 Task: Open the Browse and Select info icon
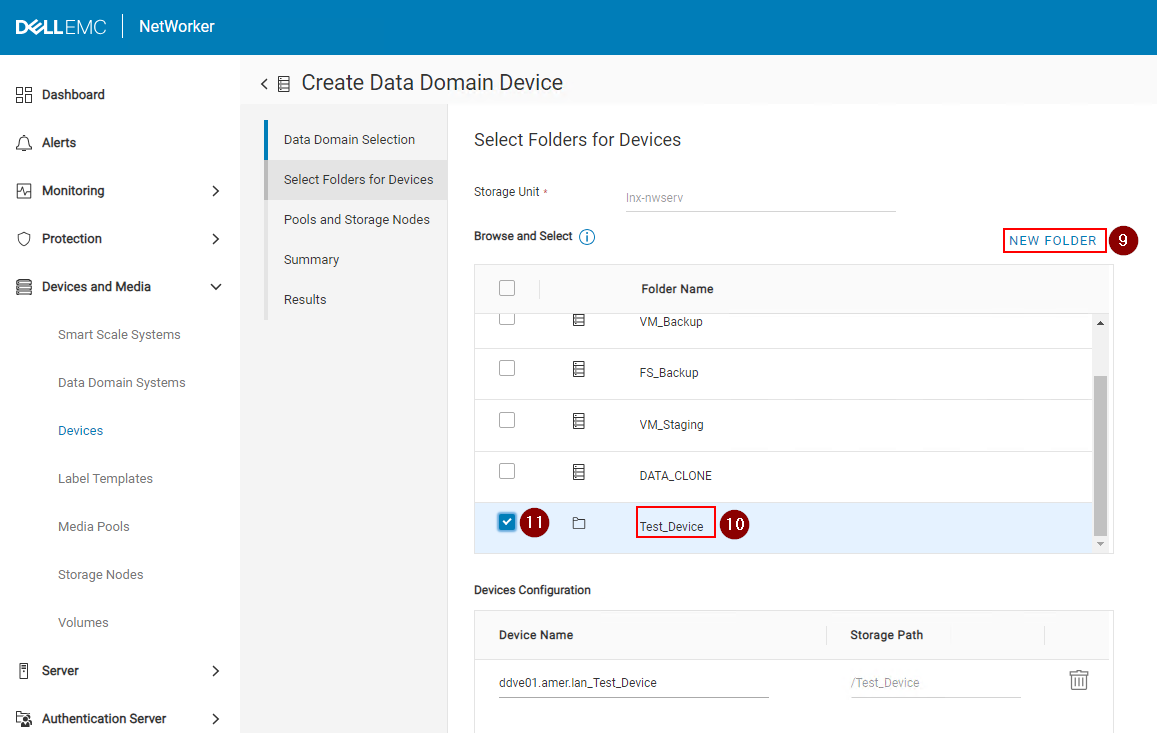point(587,237)
